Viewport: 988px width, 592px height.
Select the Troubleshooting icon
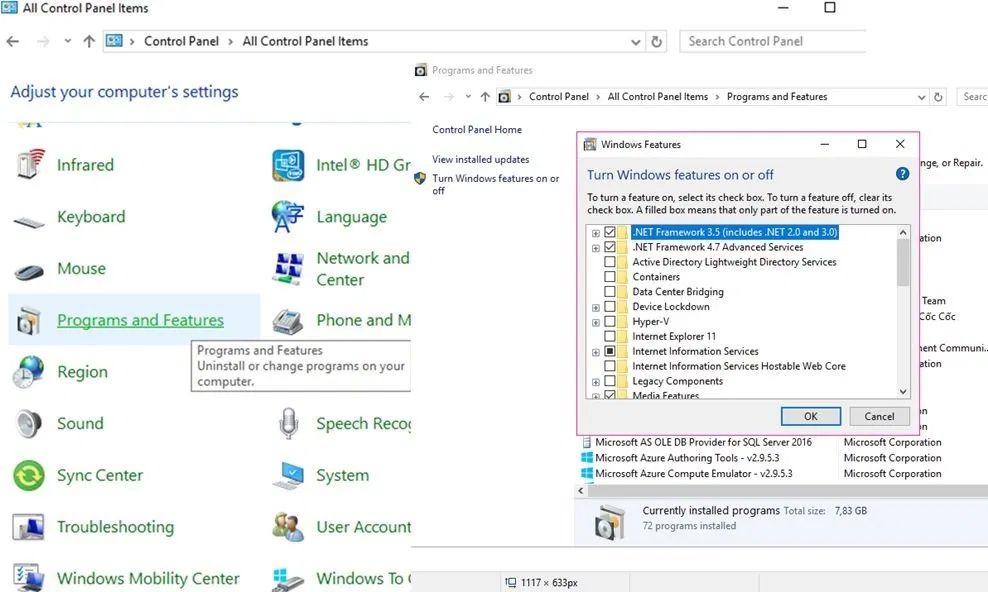coord(30,526)
